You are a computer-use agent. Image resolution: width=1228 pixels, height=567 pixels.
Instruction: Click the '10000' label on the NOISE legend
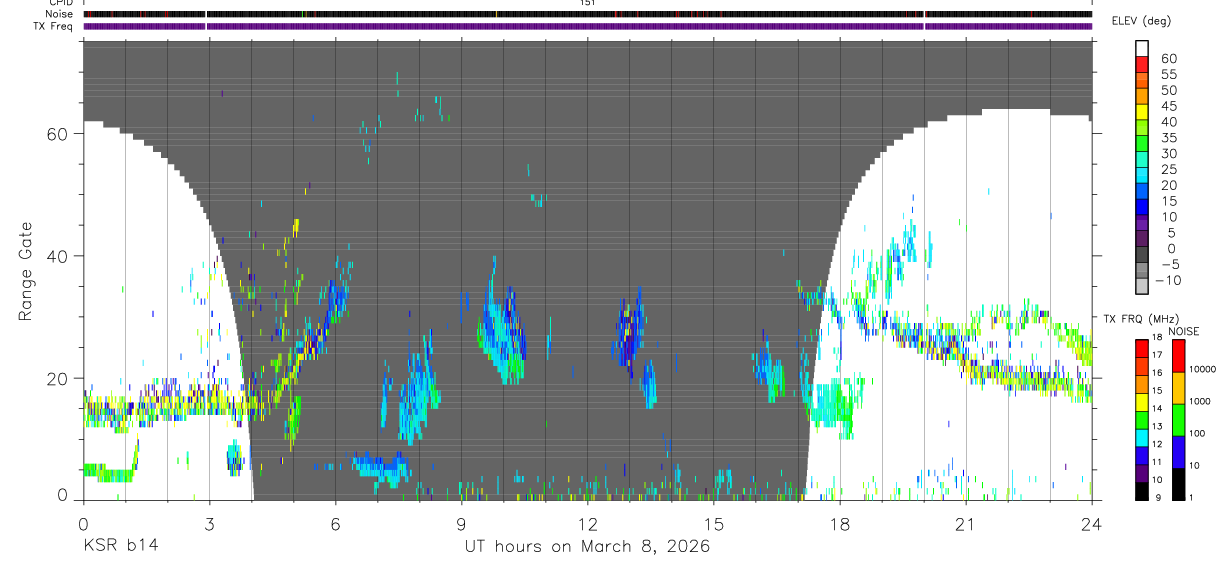tap(1201, 370)
